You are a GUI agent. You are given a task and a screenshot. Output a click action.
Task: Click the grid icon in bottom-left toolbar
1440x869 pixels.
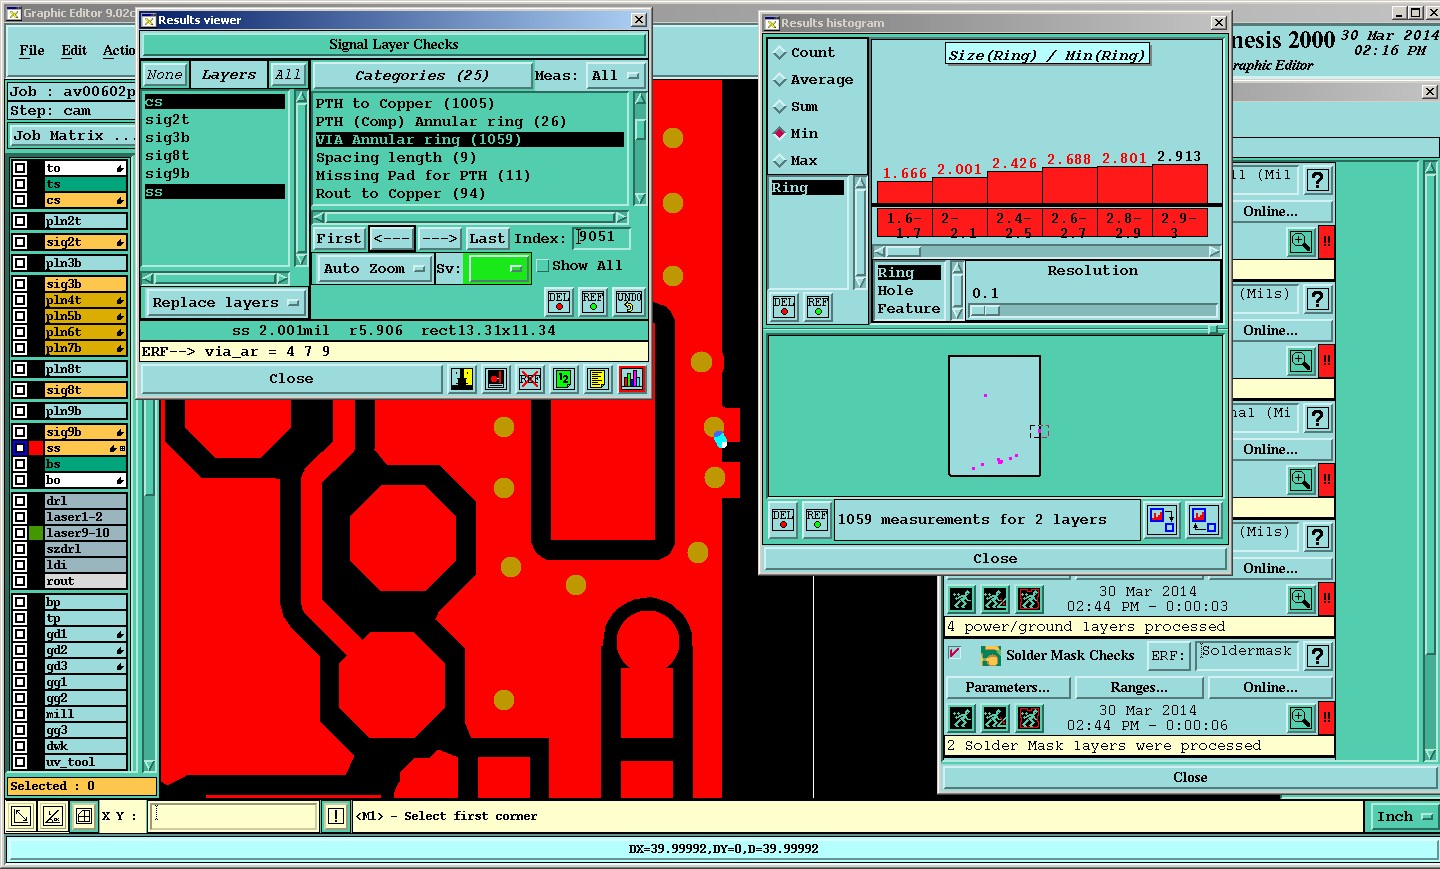[x=84, y=816]
